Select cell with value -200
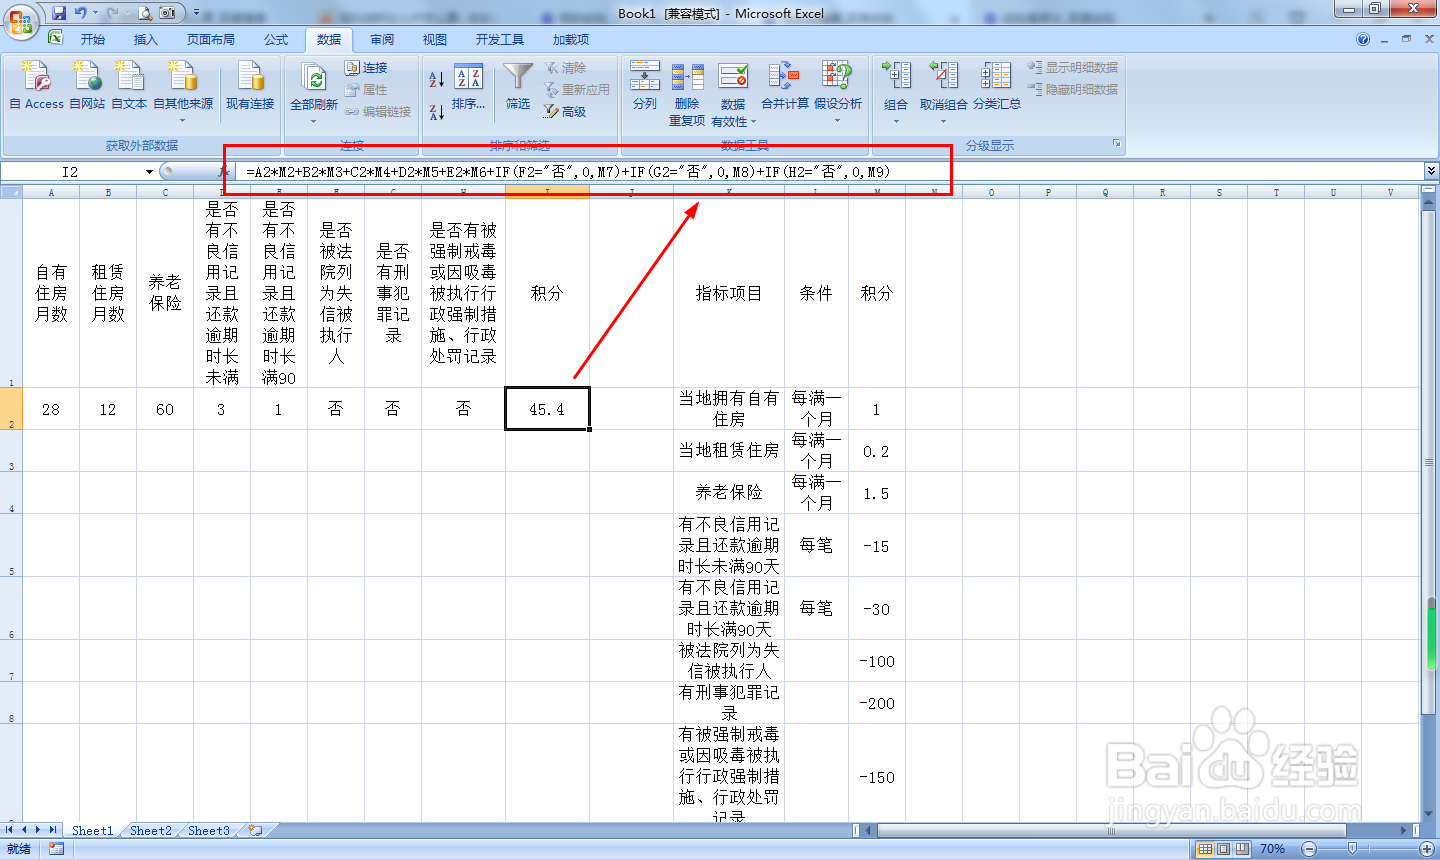The image size is (1440, 860). pos(877,703)
